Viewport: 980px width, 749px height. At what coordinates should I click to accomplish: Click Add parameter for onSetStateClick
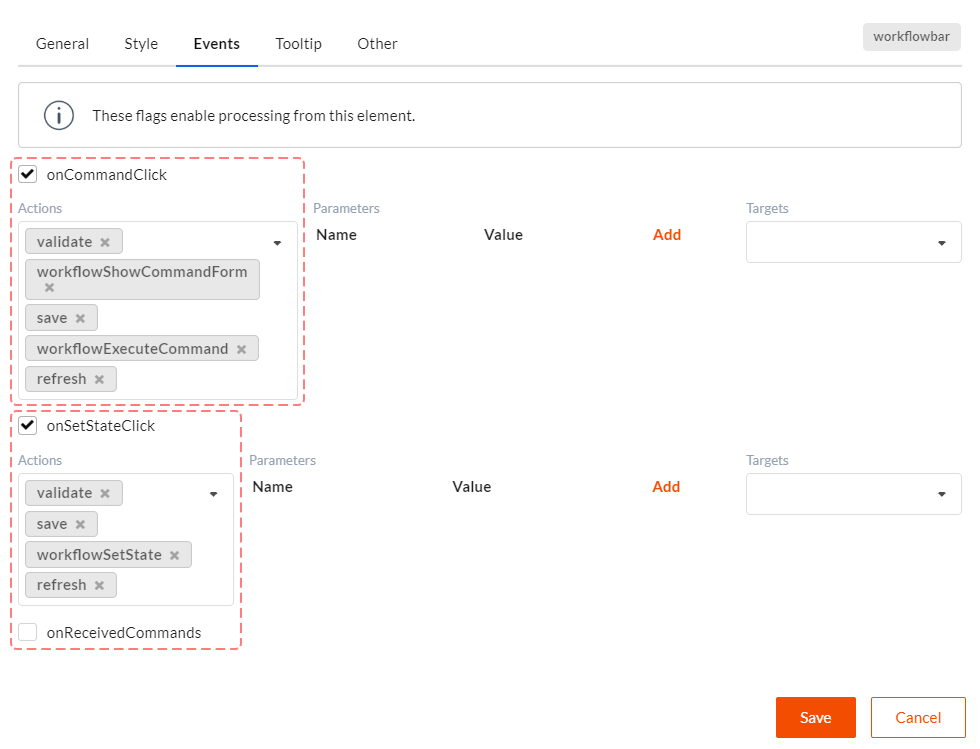point(666,486)
